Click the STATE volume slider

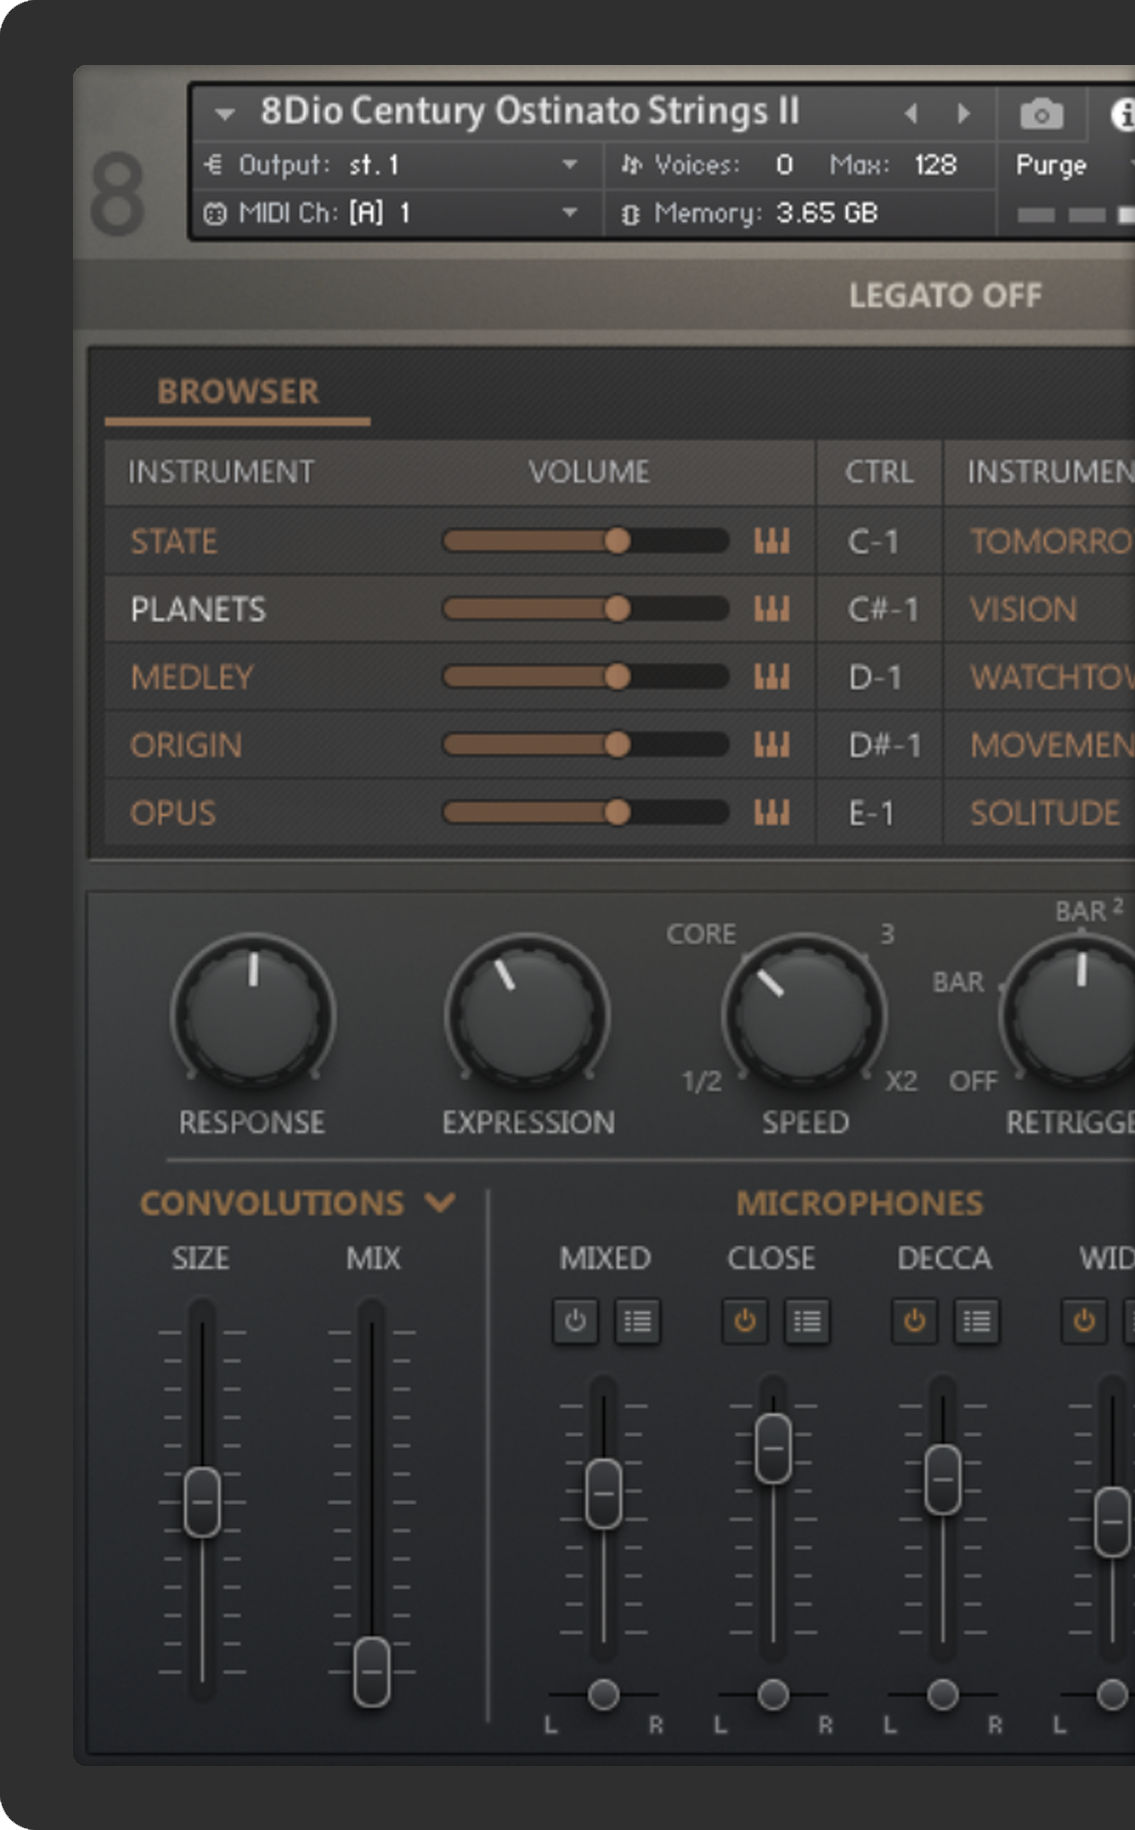click(x=586, y=541)
